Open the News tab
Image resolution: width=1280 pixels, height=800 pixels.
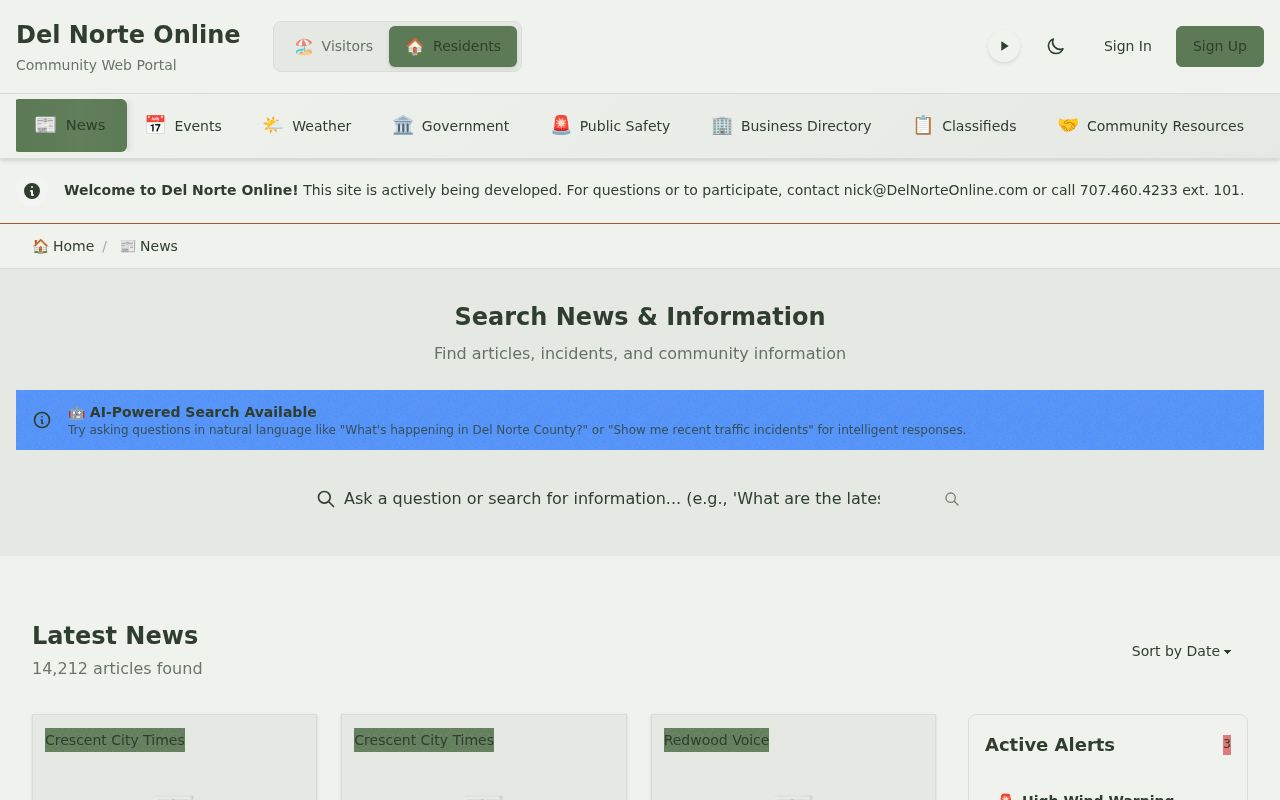[x=71, y=125]
